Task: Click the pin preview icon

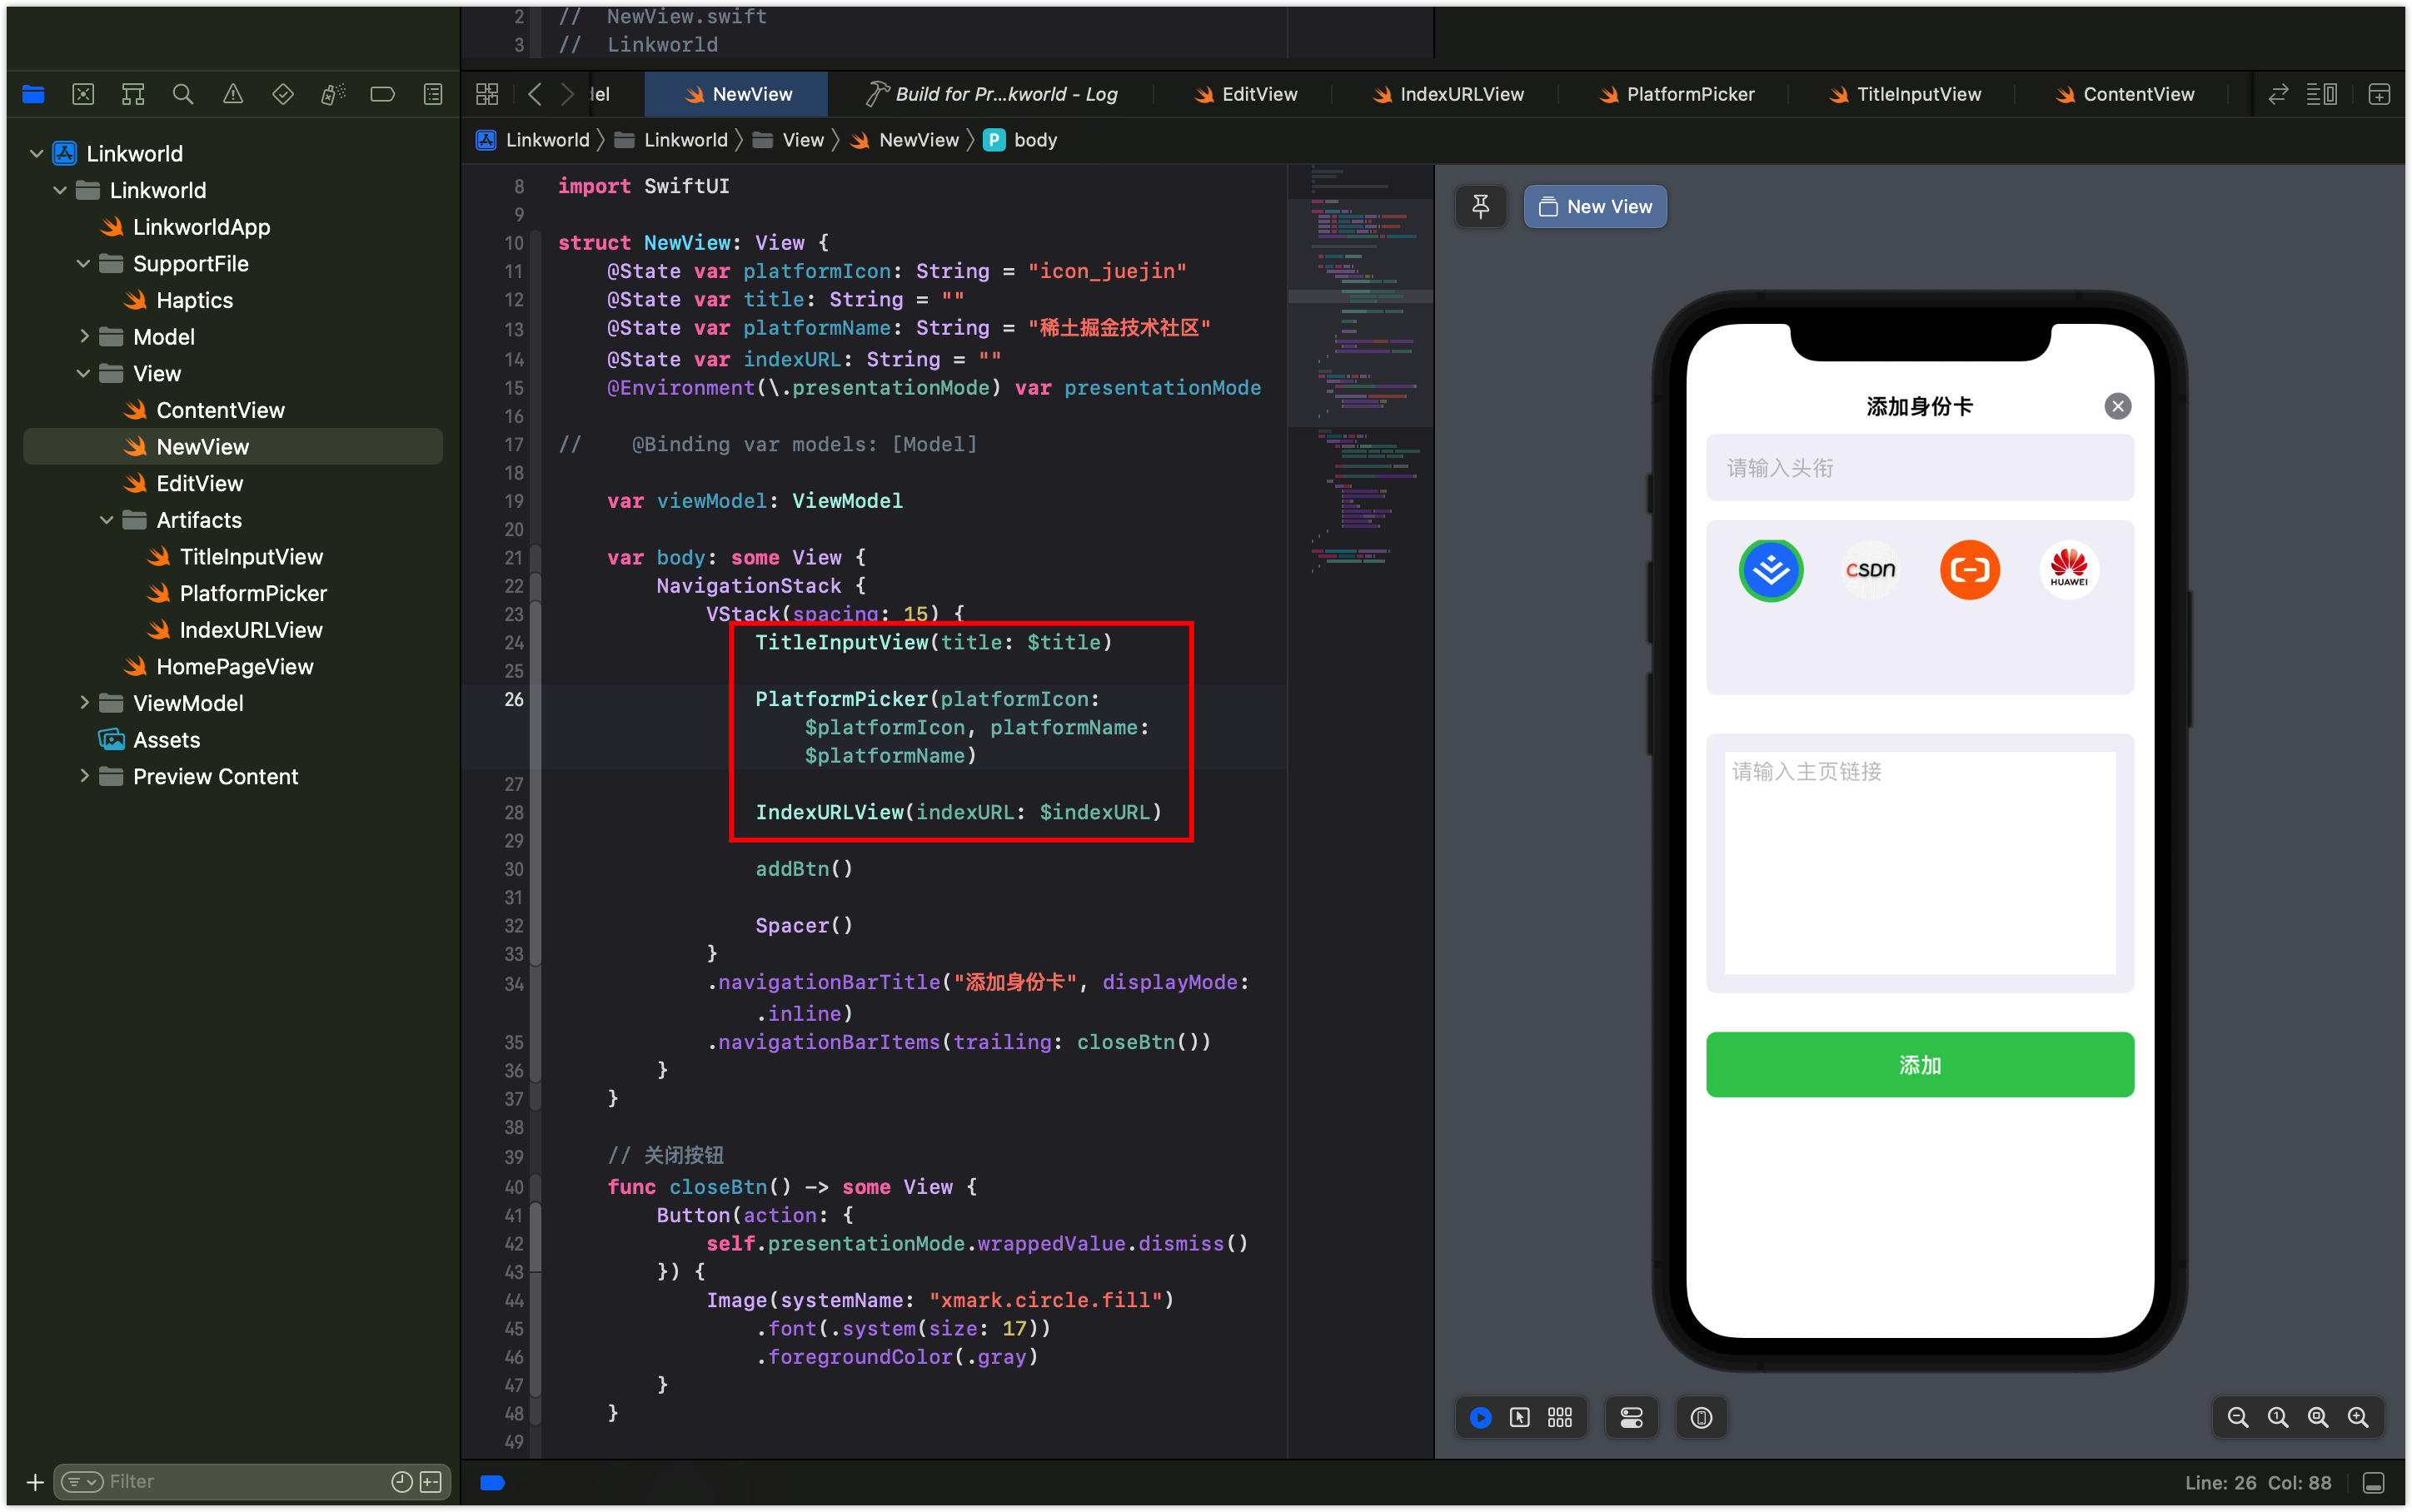Action: pos(1481,206)
